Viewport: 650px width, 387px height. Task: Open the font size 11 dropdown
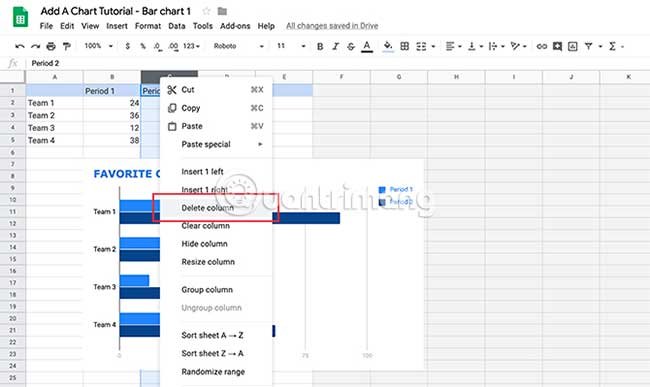291,46
